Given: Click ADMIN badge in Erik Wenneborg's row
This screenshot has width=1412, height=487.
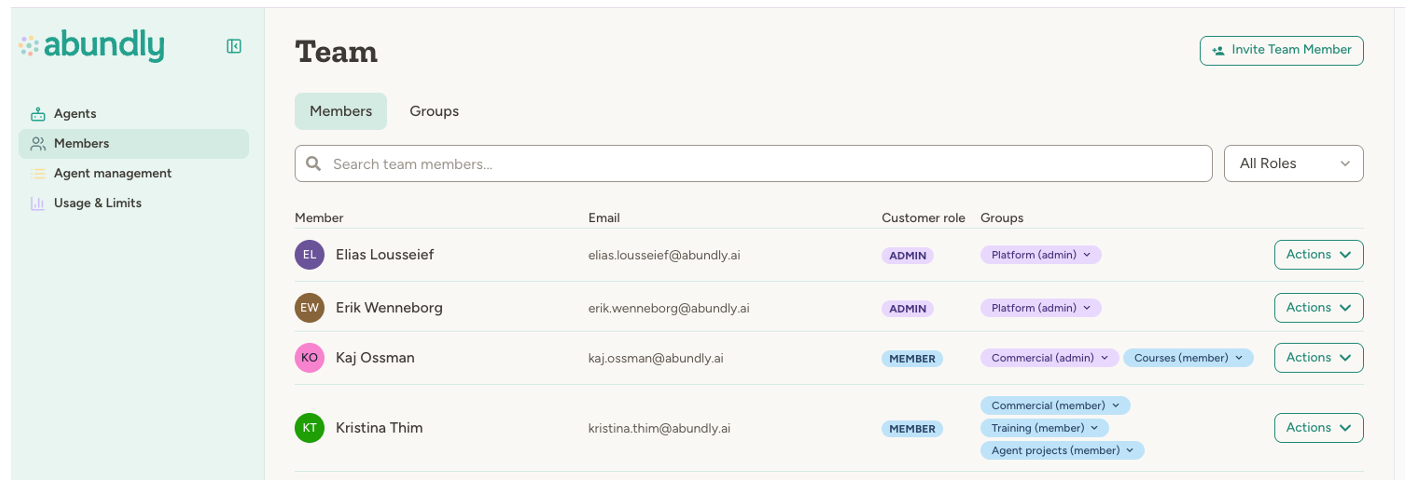Looking at the screenshot, I should click(908, 309).
